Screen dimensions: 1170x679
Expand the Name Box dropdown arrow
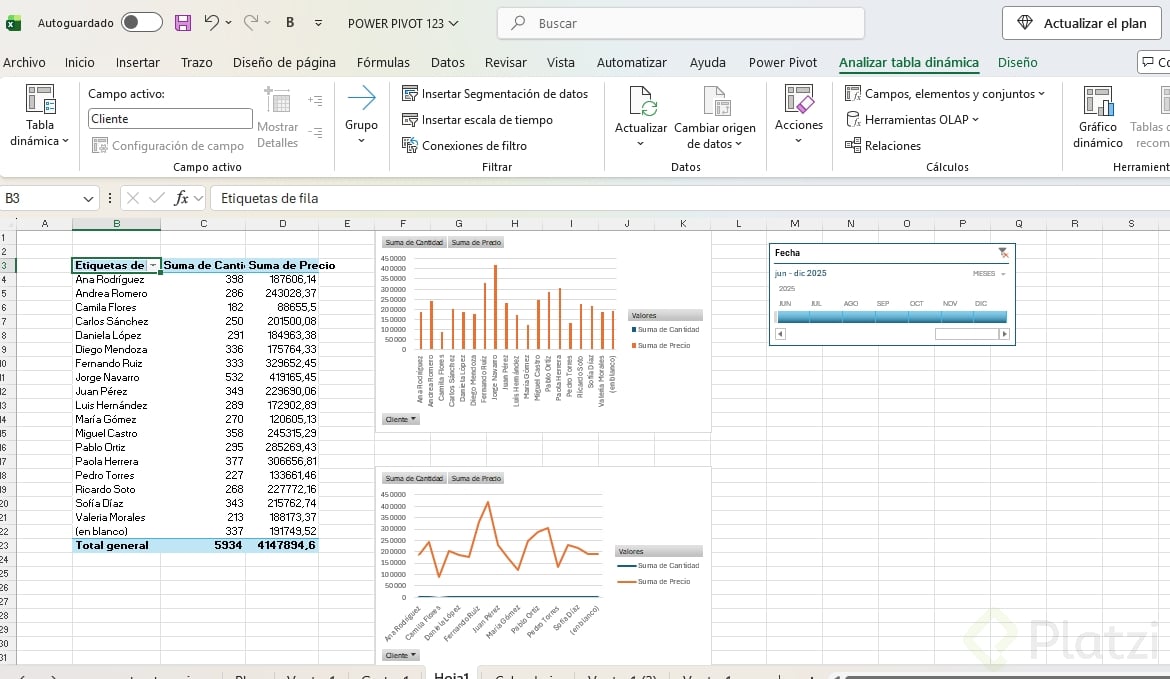pos(88,198)
